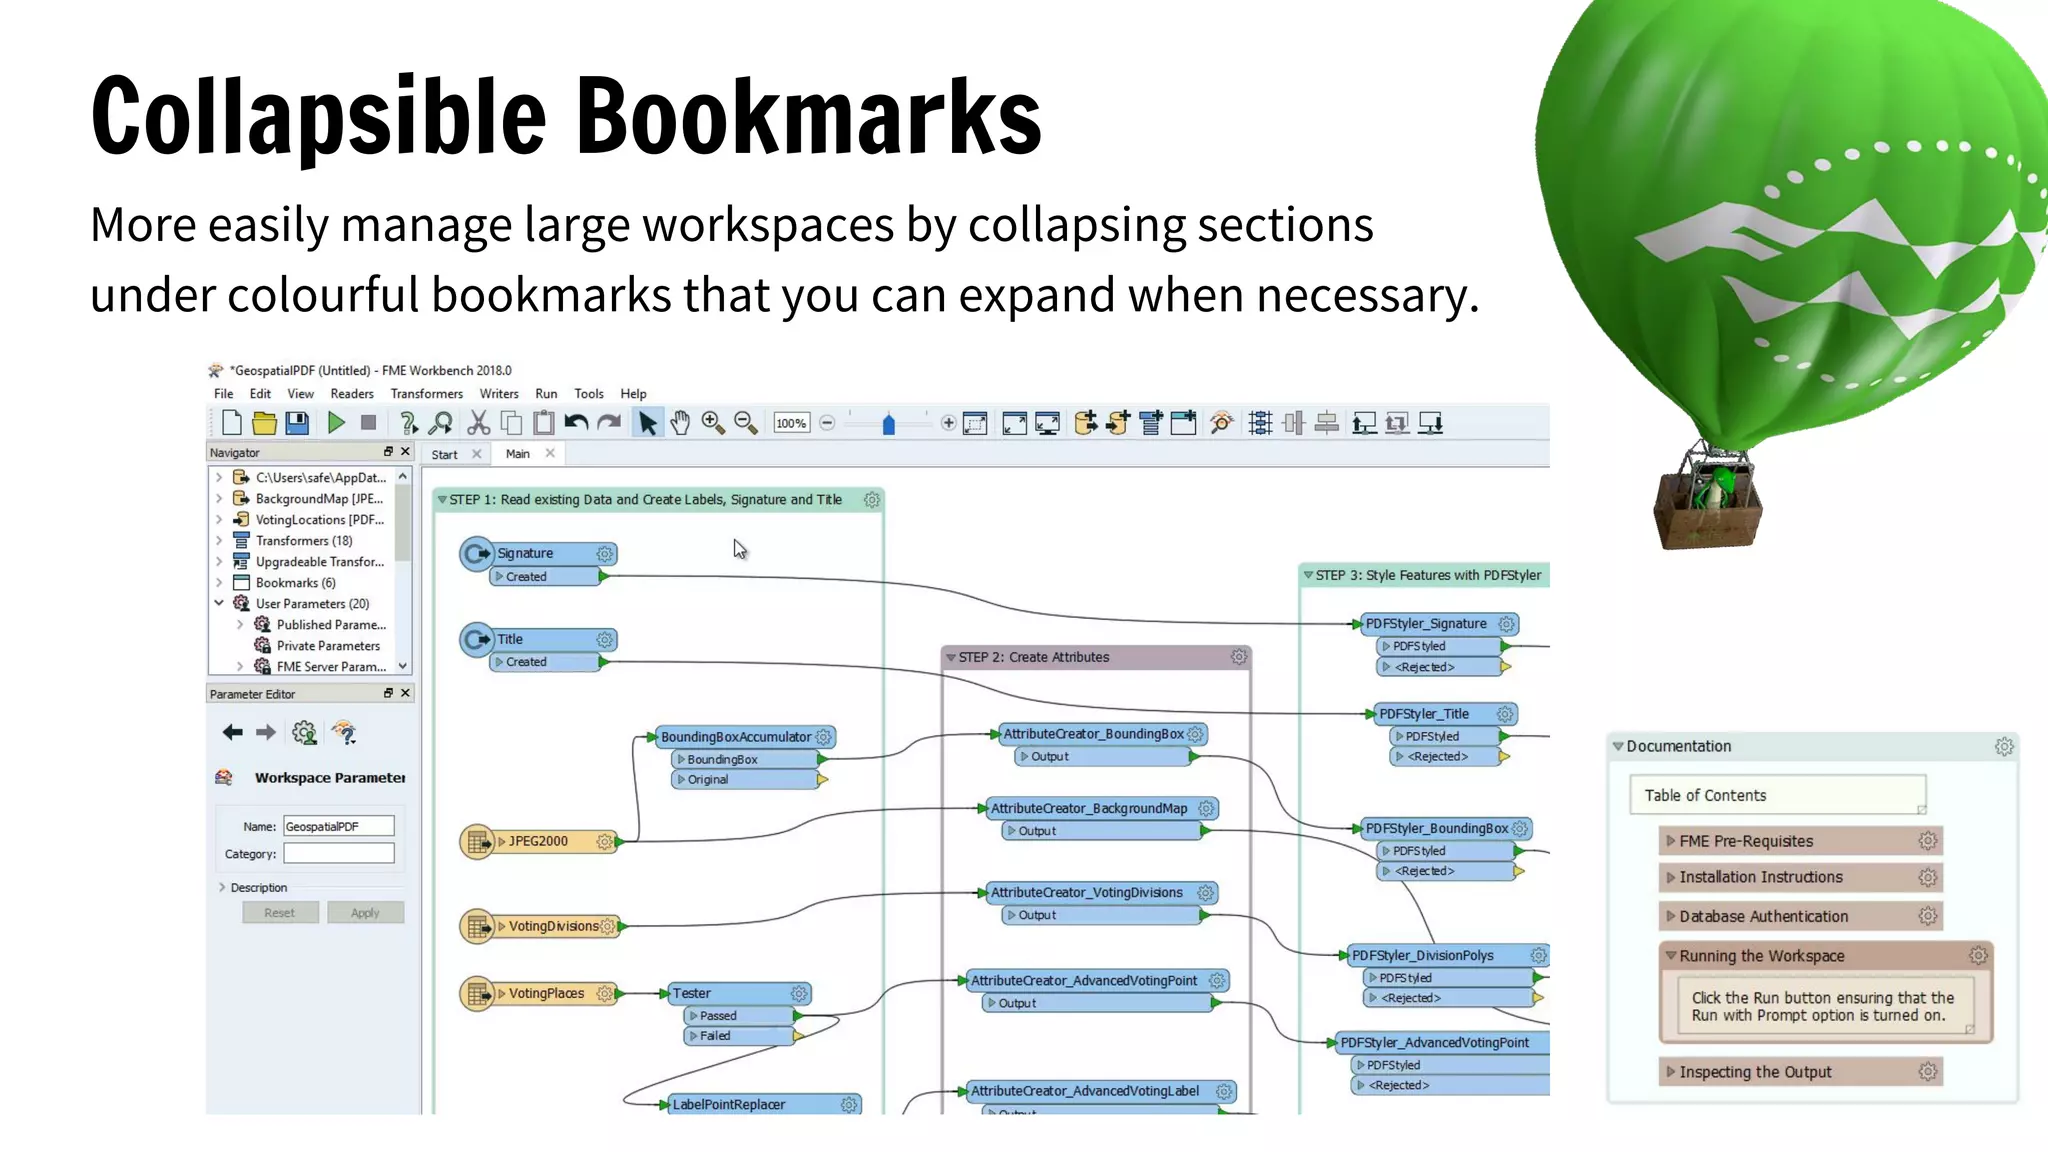Open the STEP 2 bookmark gear icon
The height and width of the screenshot is (1152, 2048).
click(1239, 657)
